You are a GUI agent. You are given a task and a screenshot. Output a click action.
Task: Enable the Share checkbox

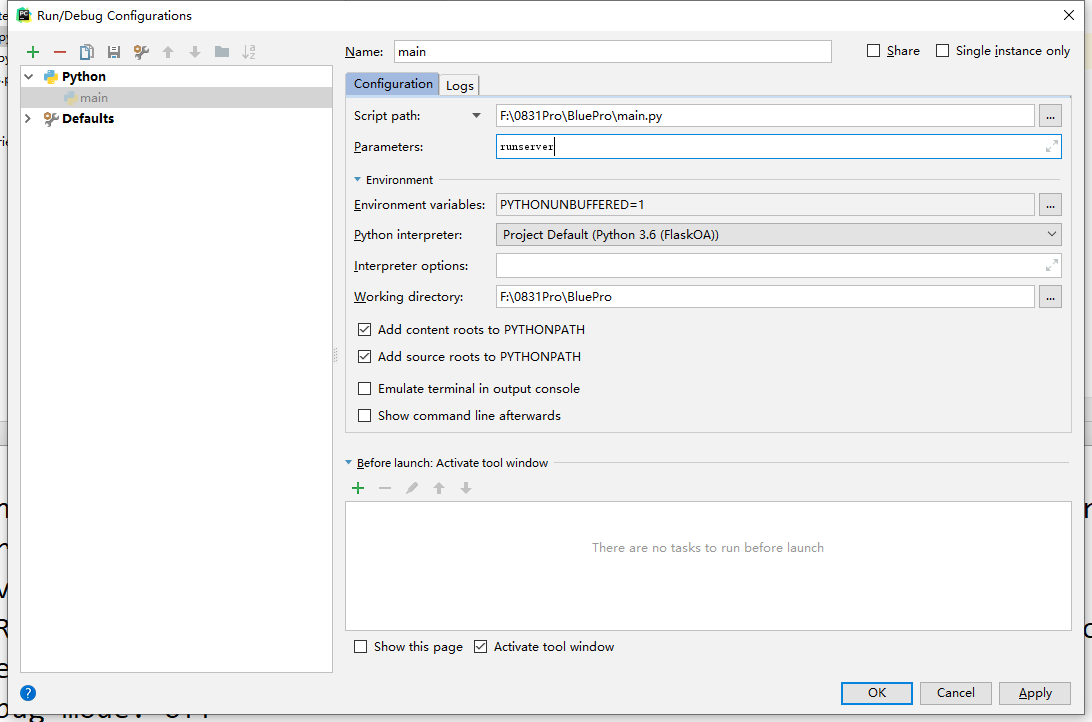[x=873, y=51]
